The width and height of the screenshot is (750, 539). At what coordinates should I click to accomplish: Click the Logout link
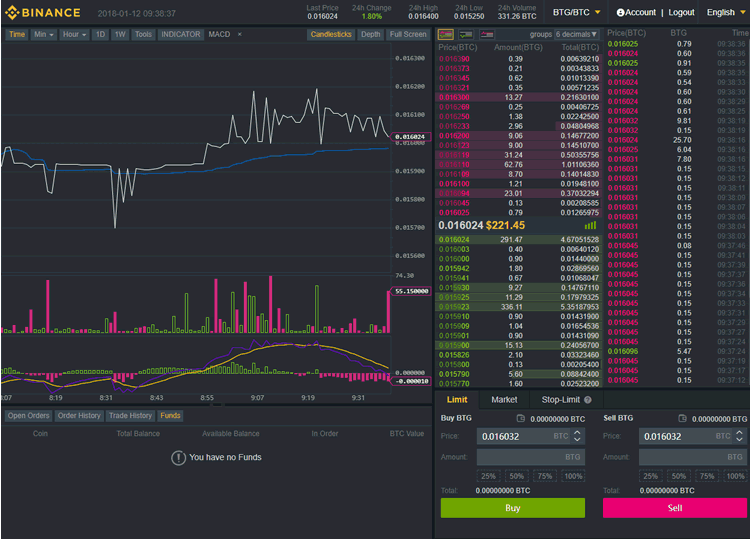[x=681, y=12]
